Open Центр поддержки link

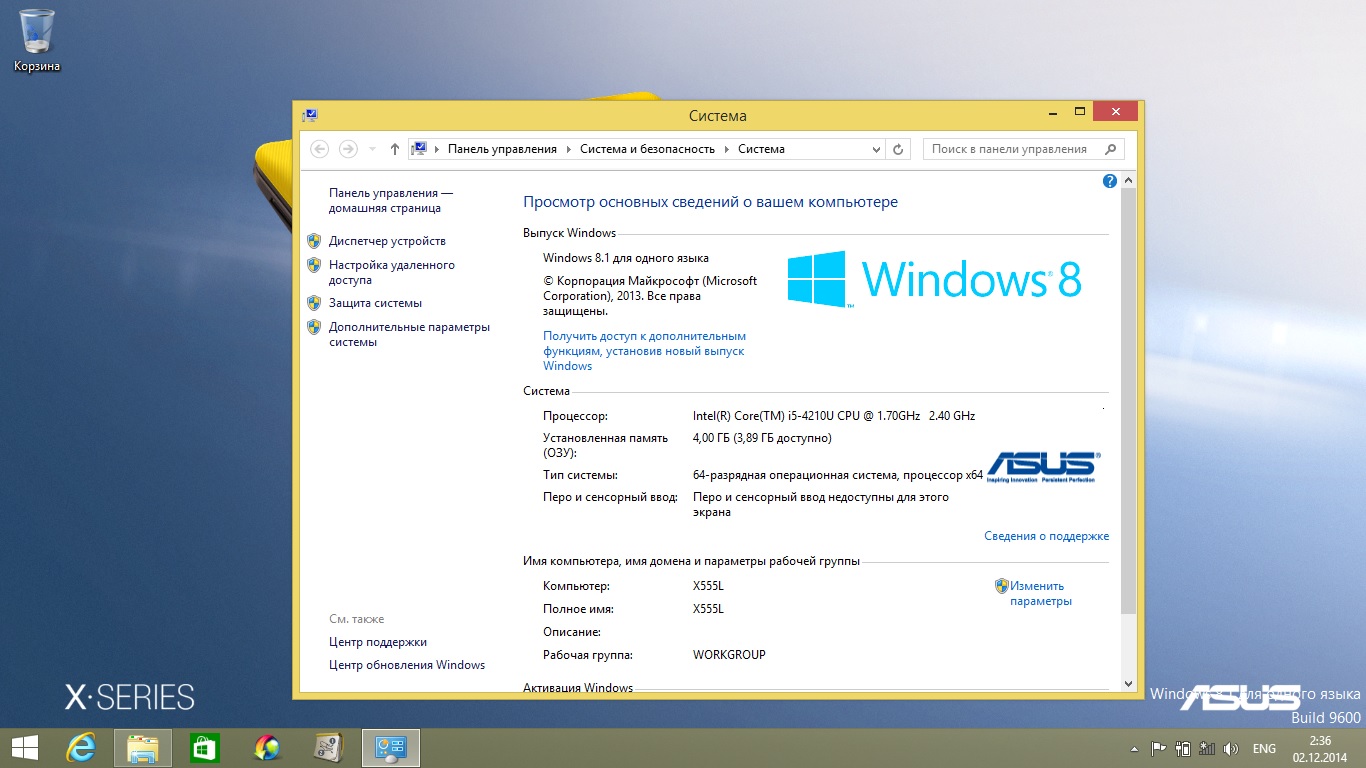coord(378,642)
